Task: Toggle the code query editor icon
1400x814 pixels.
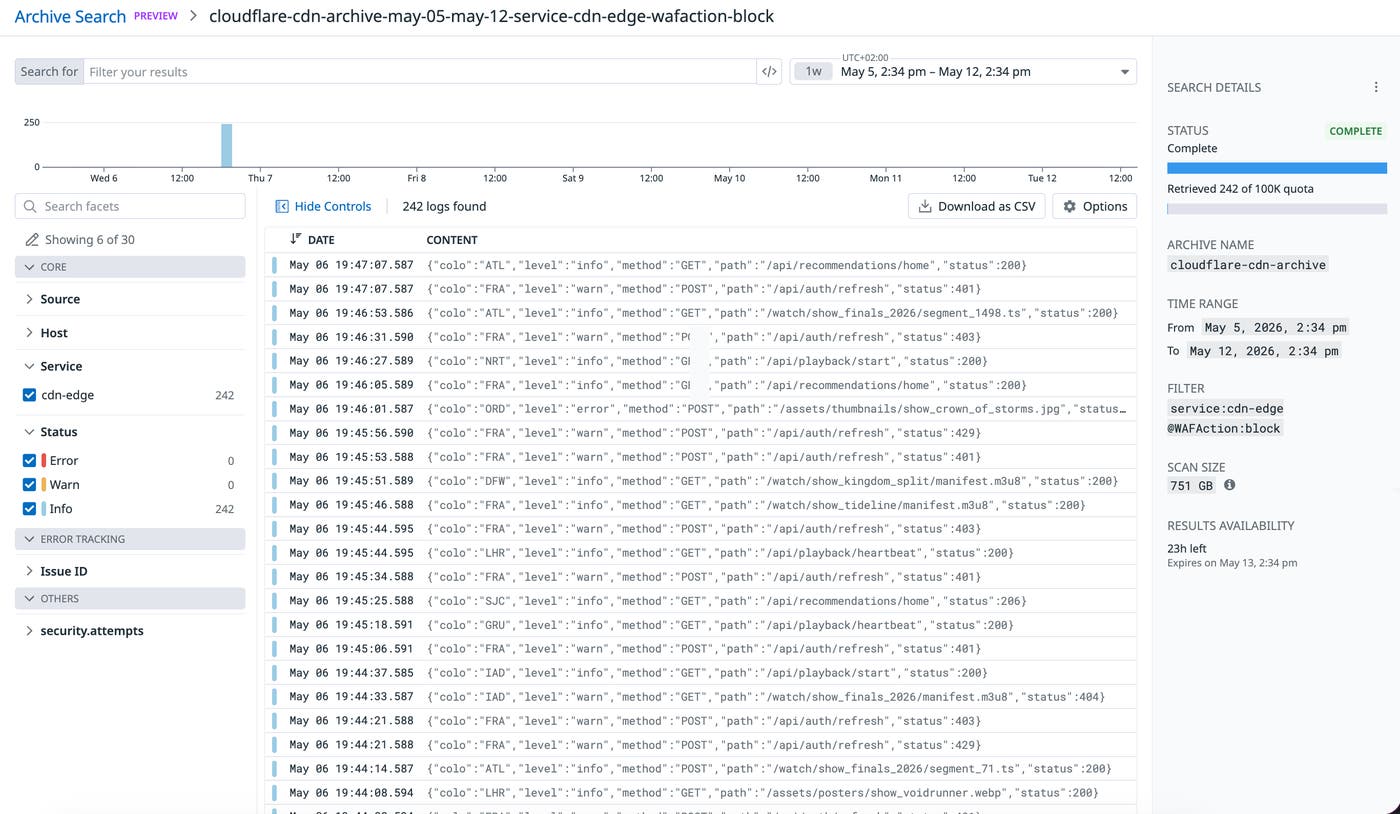Action: (x=769, y=71)
